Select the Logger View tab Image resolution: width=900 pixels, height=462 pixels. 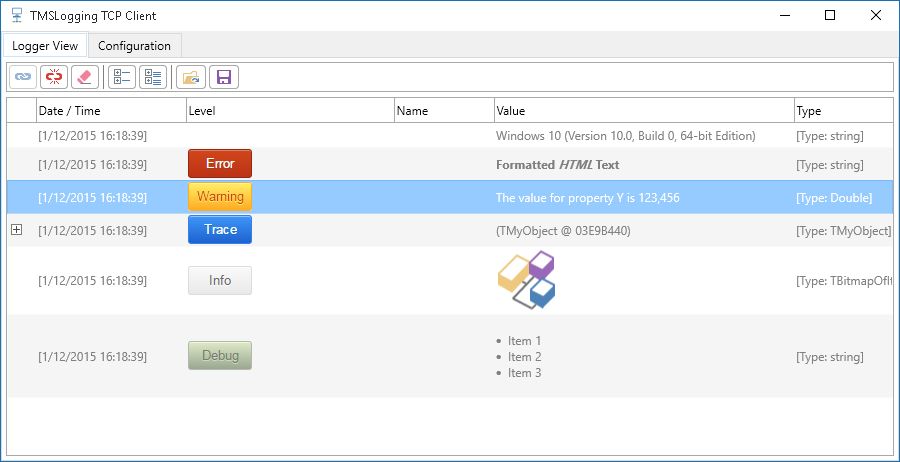coord(45,46)
